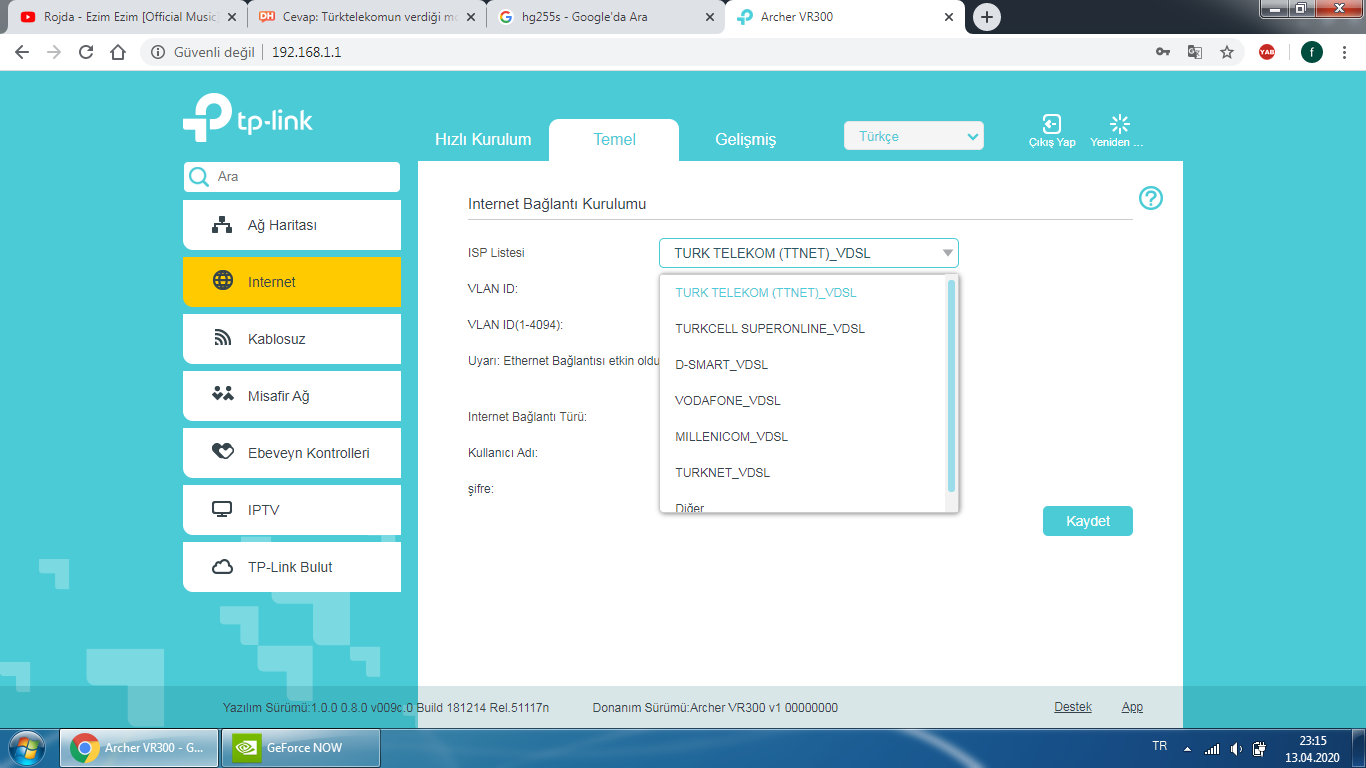Image resolution: width=1366 pixels, height=768 pixels.
Task: Select the Internet sidebar item
Action: click(x=292, y=282)
